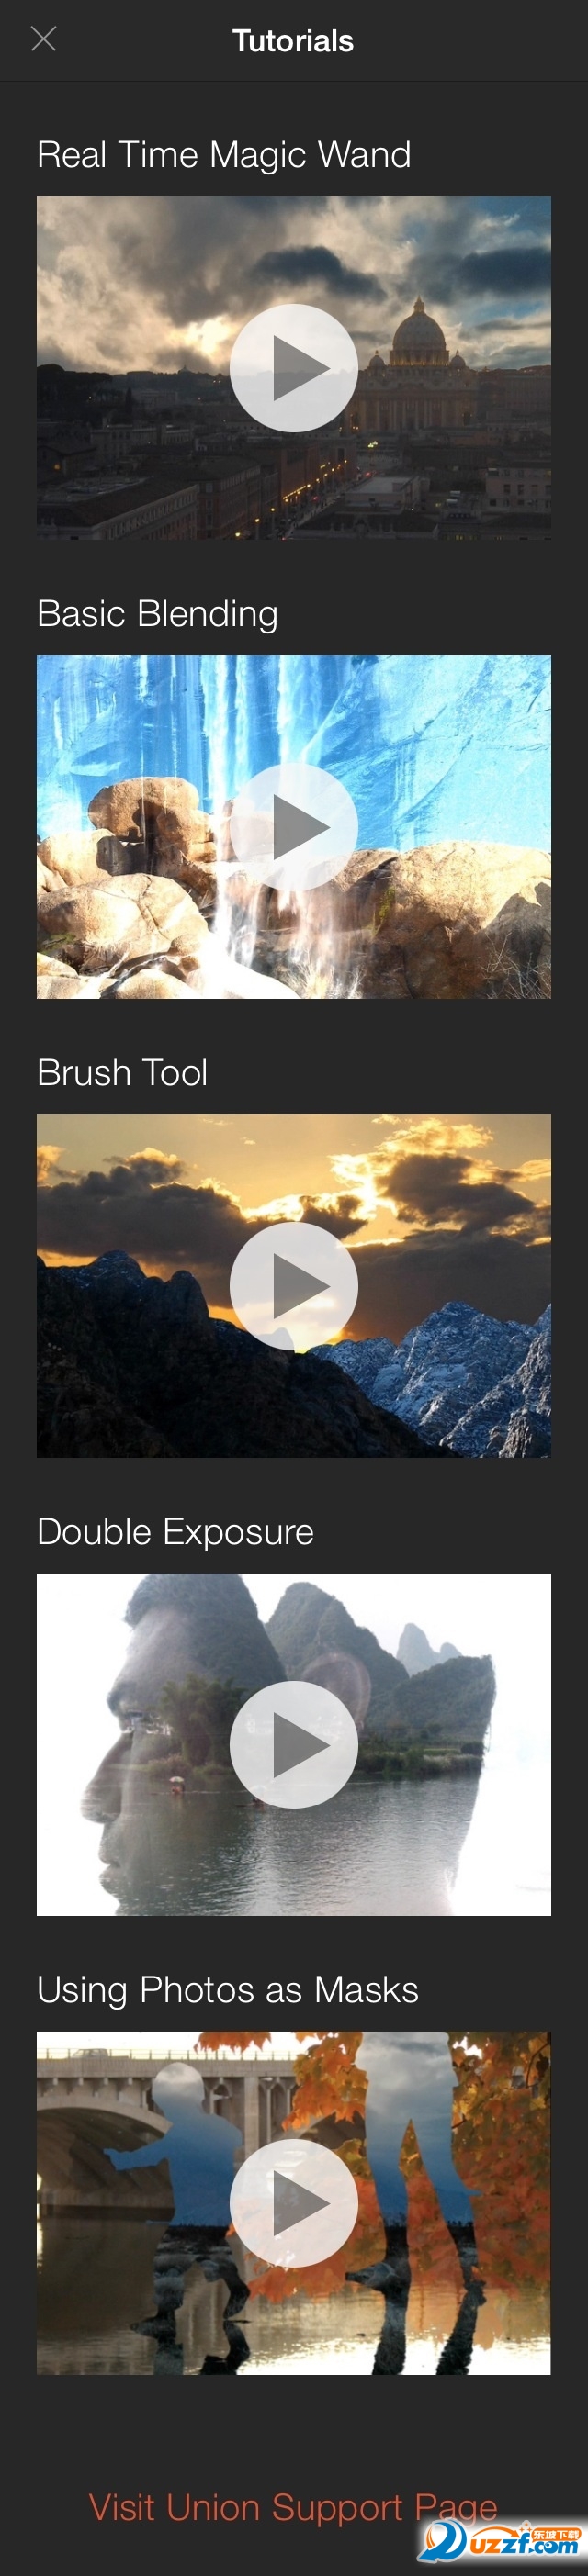This screenshot has width=588, height=2576.
Task: Click the cathedral dome in Magic Wand thumbnail
Action: point(419,333)
